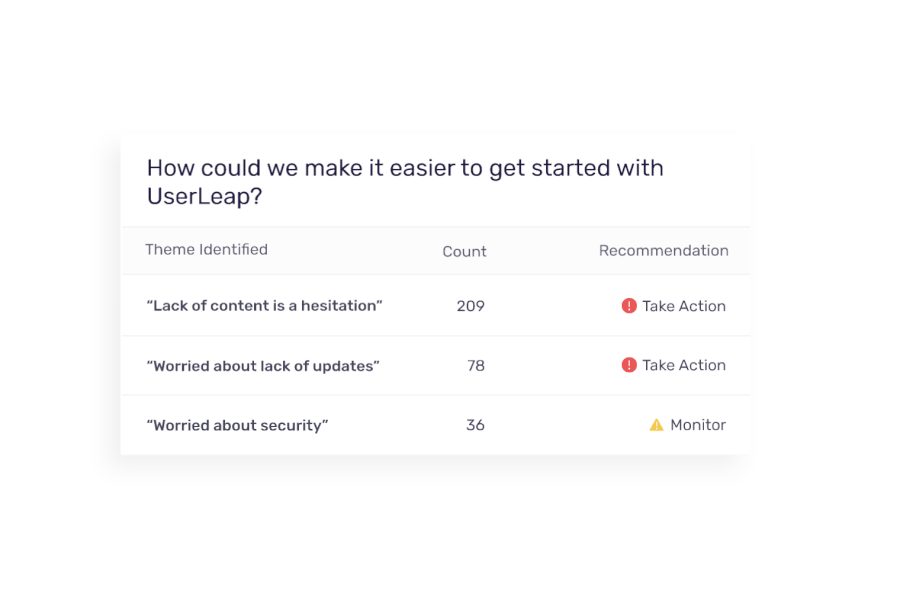Click the count value 36

(x=475, y=425)
